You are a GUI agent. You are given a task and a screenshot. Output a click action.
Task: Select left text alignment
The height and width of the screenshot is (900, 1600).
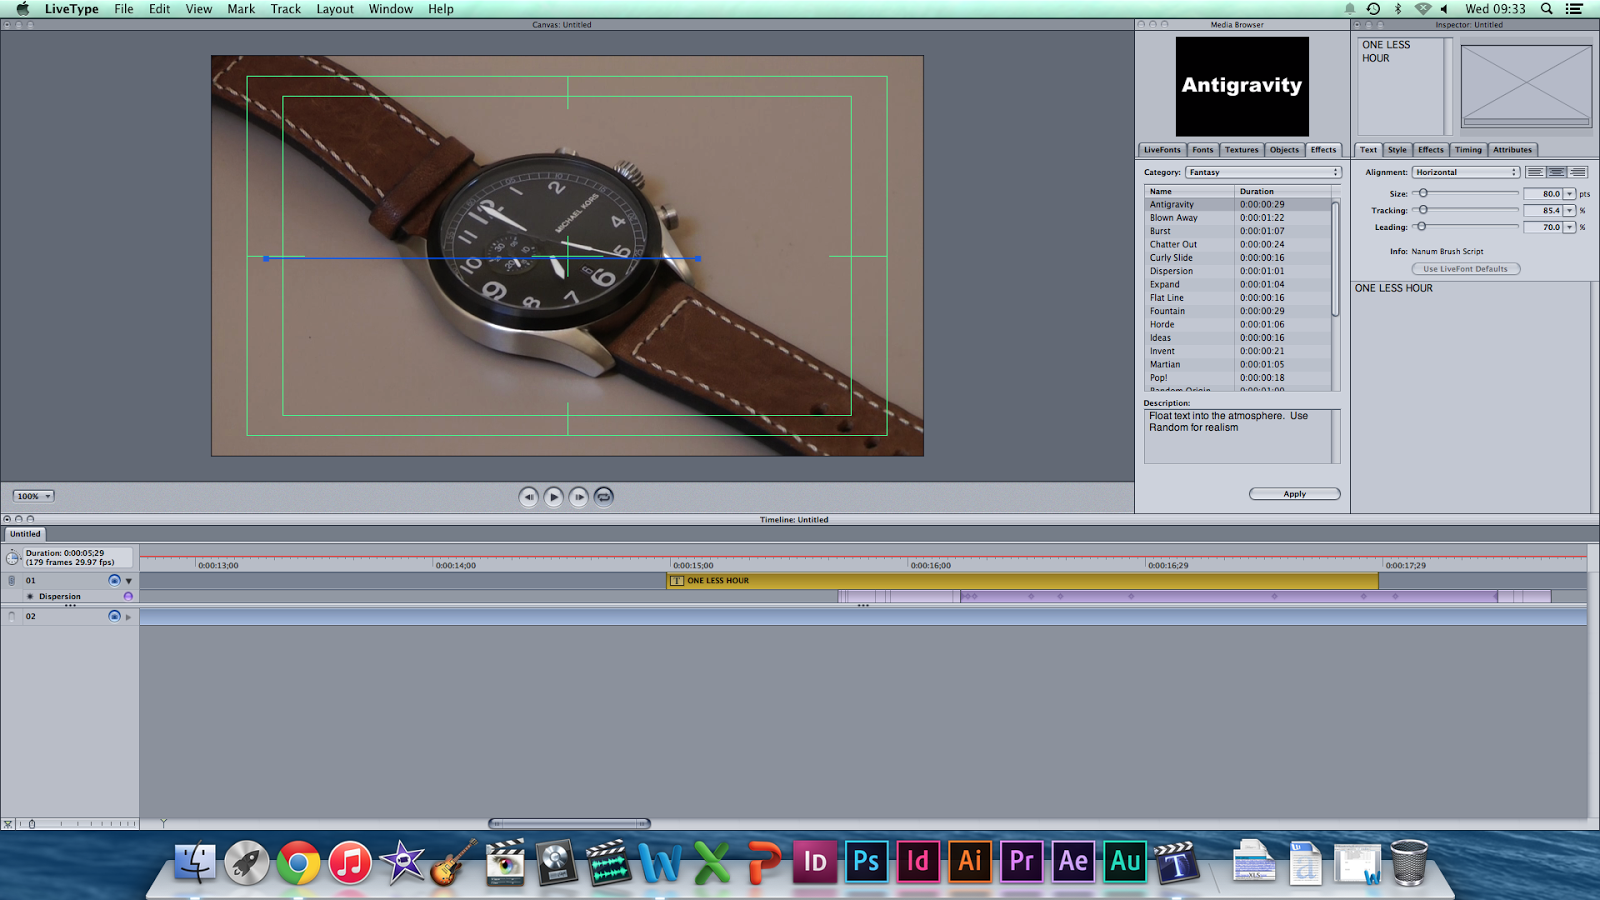point(1535,172)
